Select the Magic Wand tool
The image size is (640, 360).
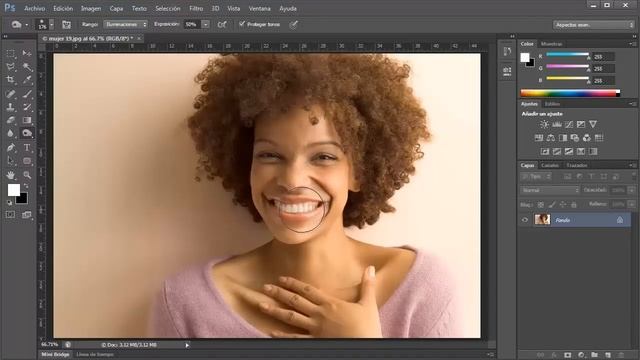[27, 67]
